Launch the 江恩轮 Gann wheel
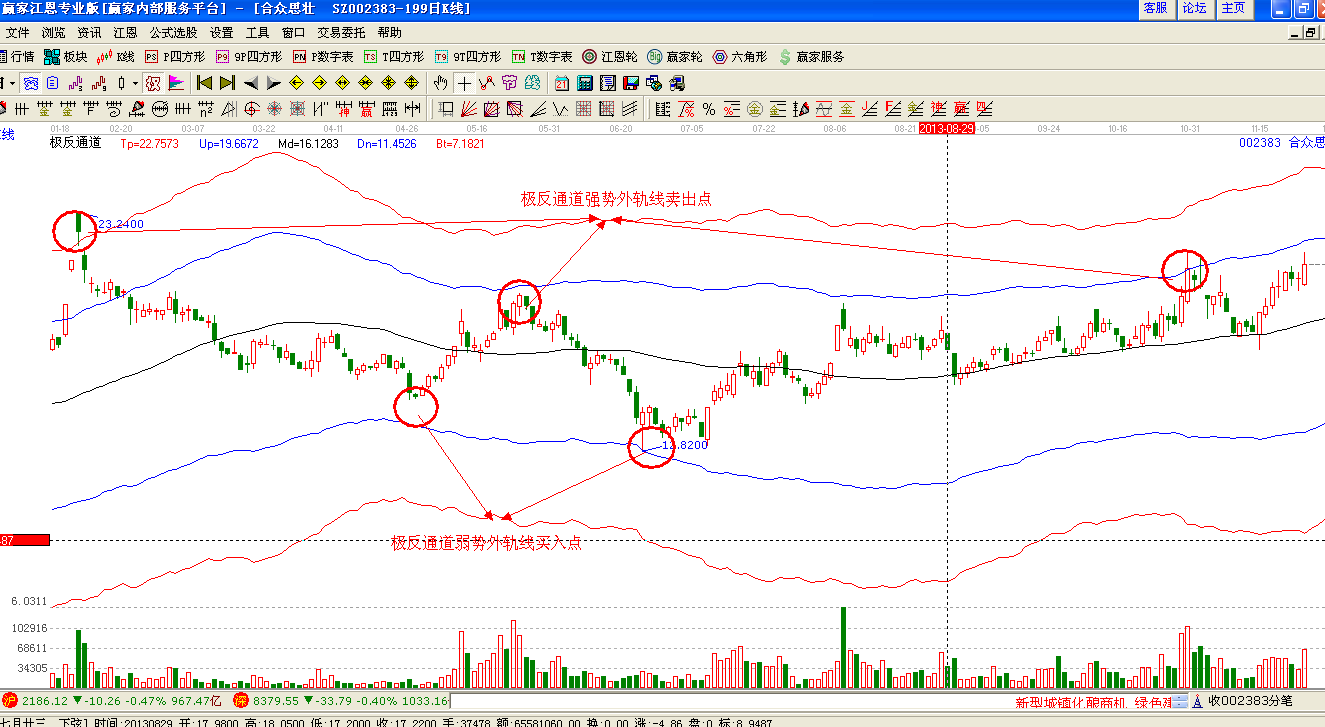 point(610,57)
